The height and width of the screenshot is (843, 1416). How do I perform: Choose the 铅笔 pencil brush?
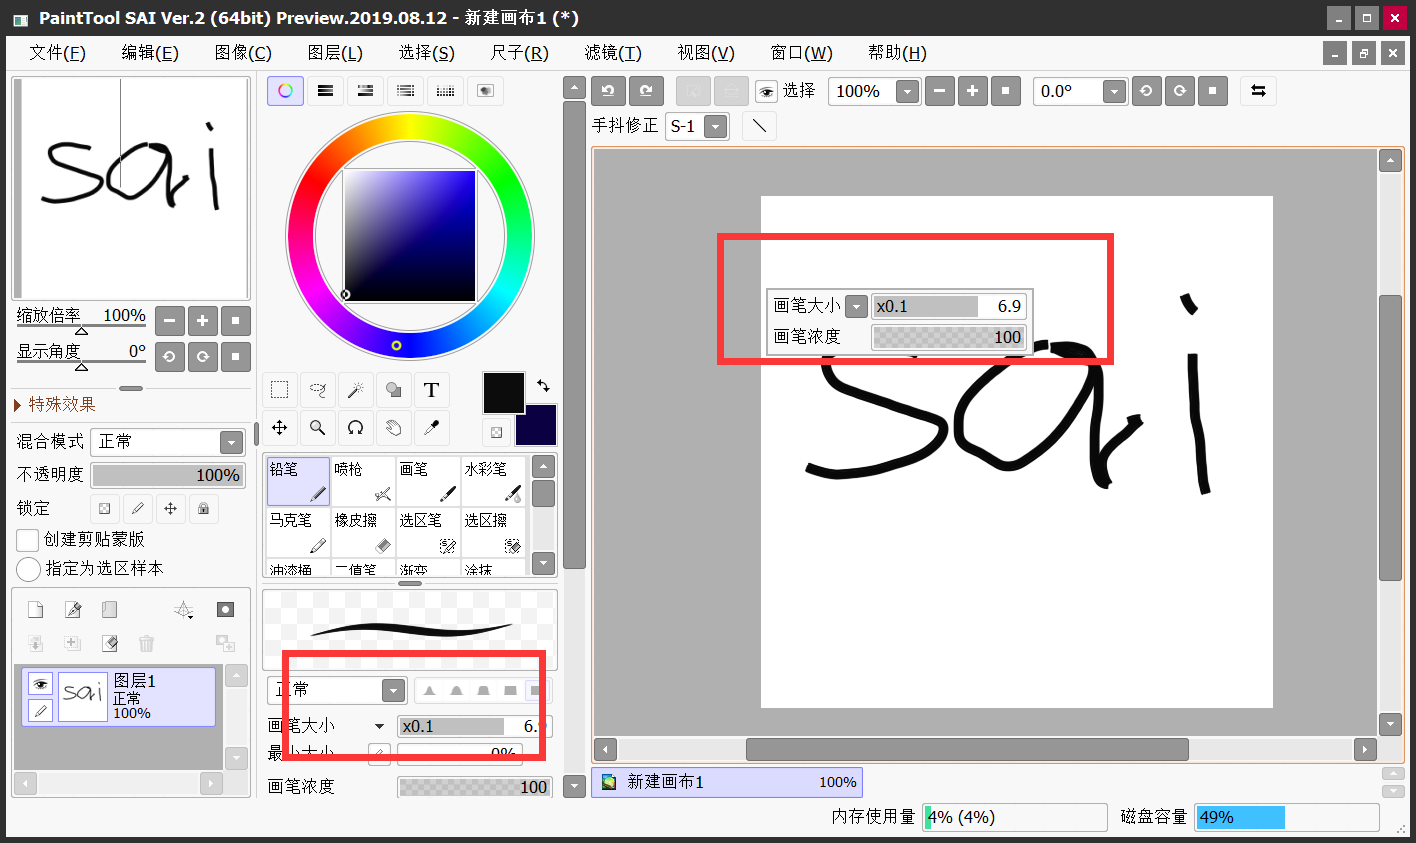point(298,481)
